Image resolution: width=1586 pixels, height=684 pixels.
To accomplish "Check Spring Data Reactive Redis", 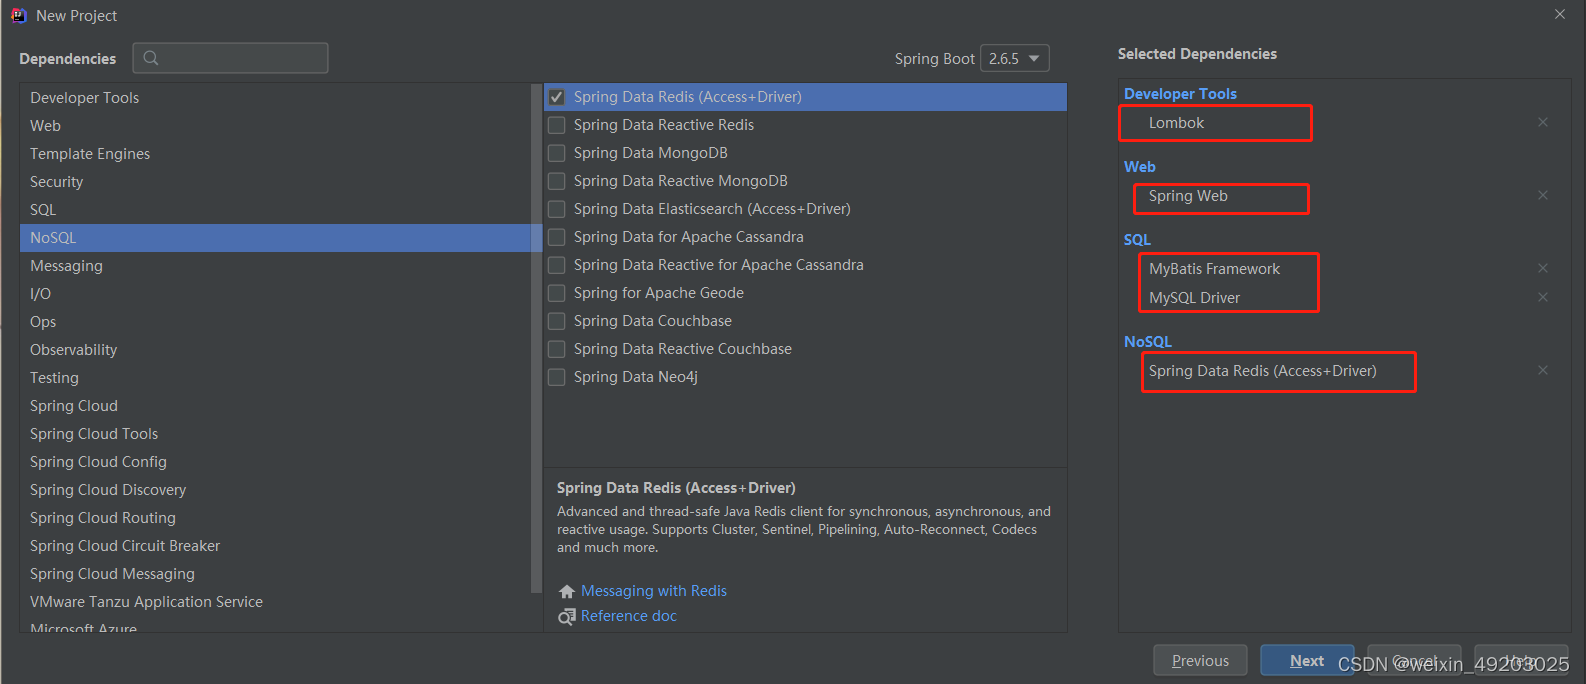I will coord(557,125).
